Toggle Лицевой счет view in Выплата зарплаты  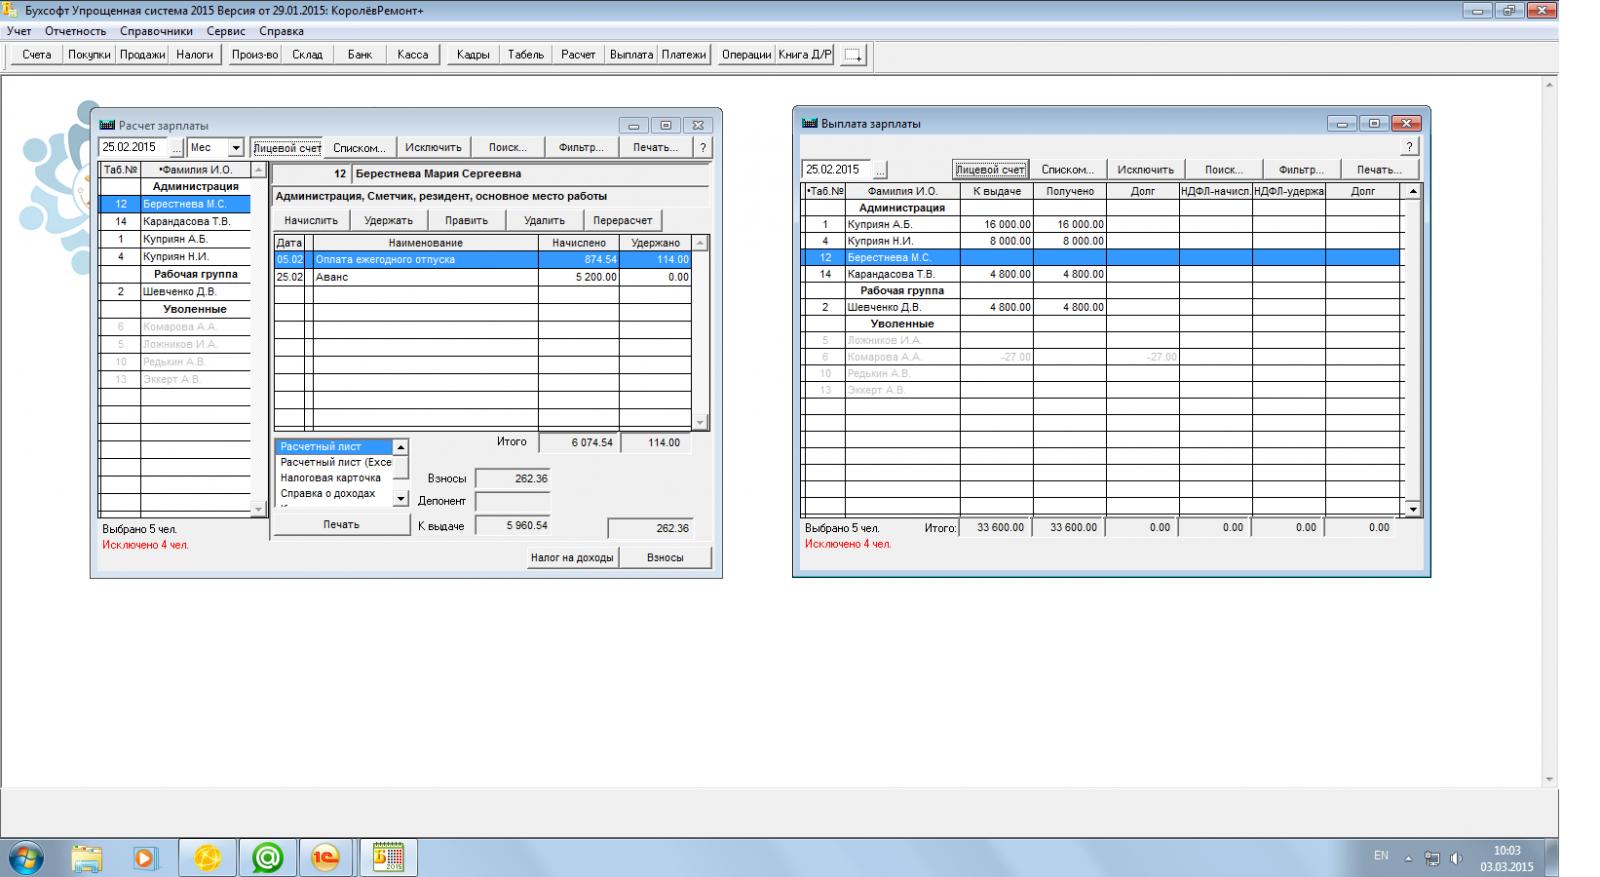(990, 170)
